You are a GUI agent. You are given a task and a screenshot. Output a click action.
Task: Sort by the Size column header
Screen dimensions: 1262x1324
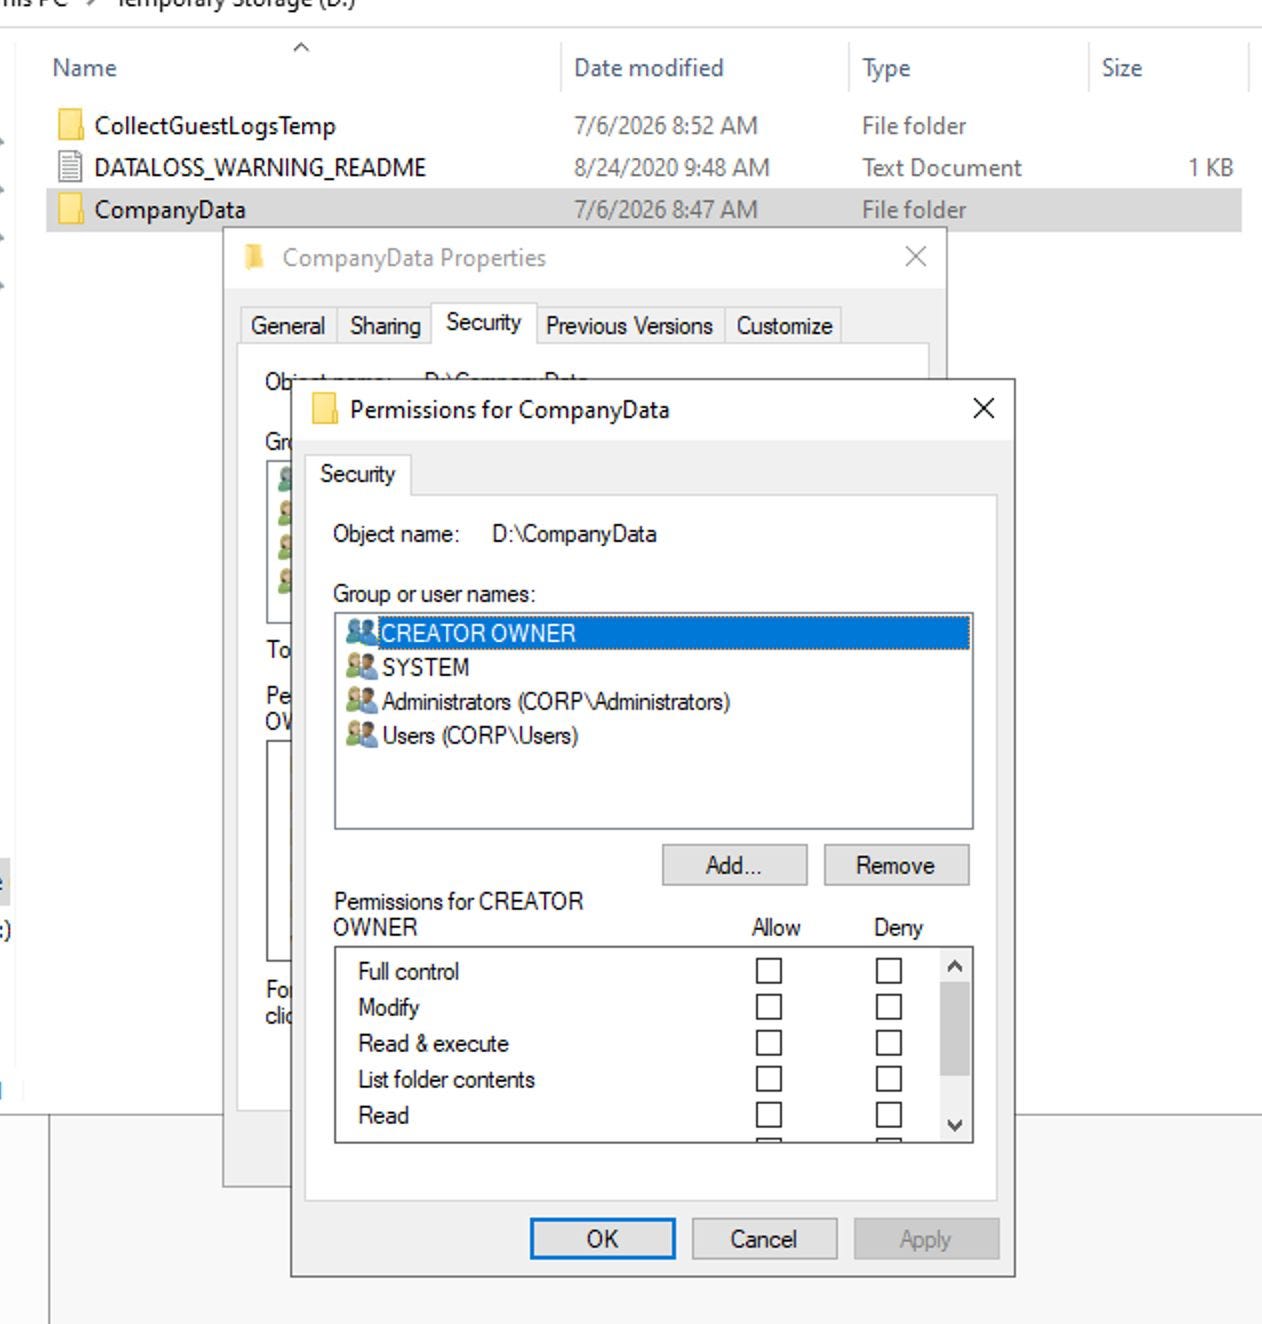(x=1122, y=68)
